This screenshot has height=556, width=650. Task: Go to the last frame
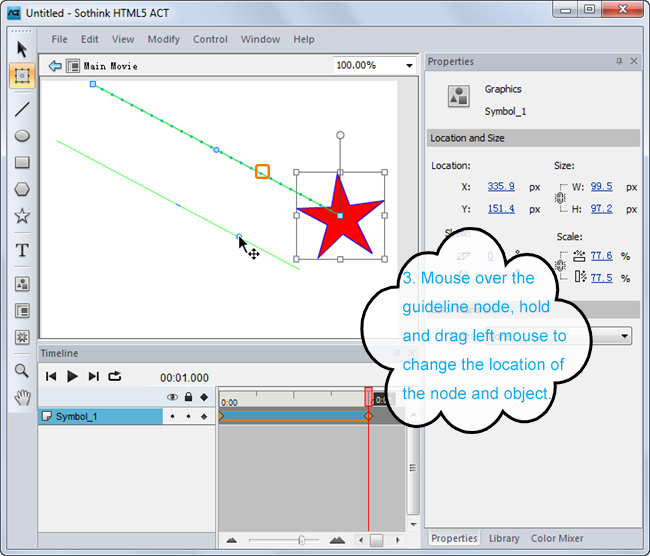94,376
